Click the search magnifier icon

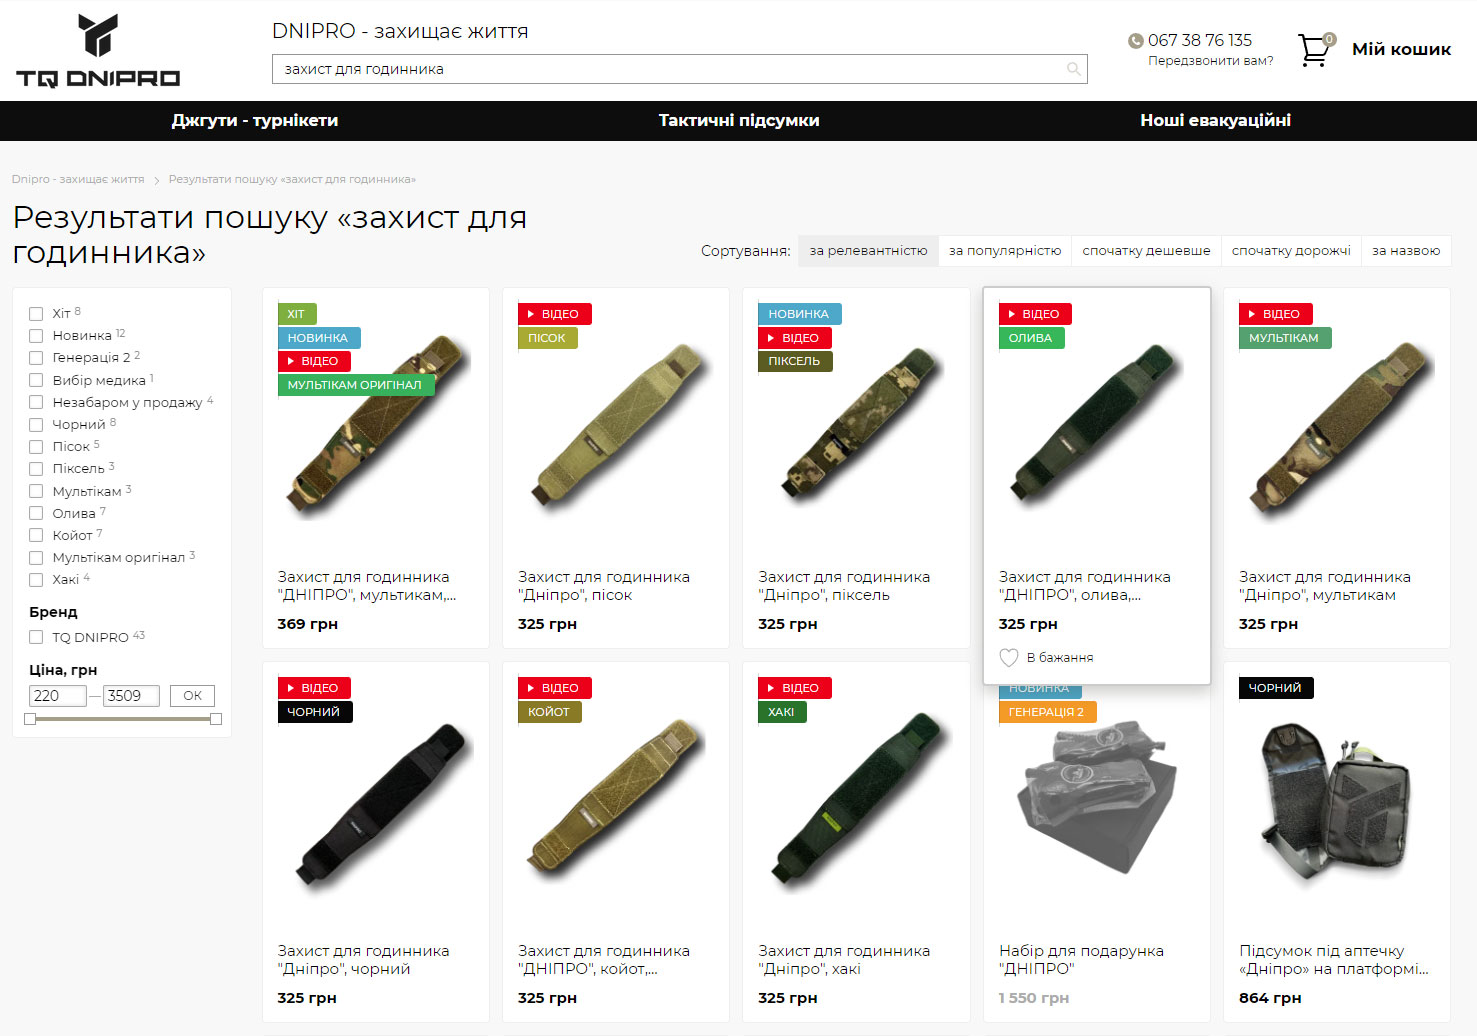pos(1073,69)
